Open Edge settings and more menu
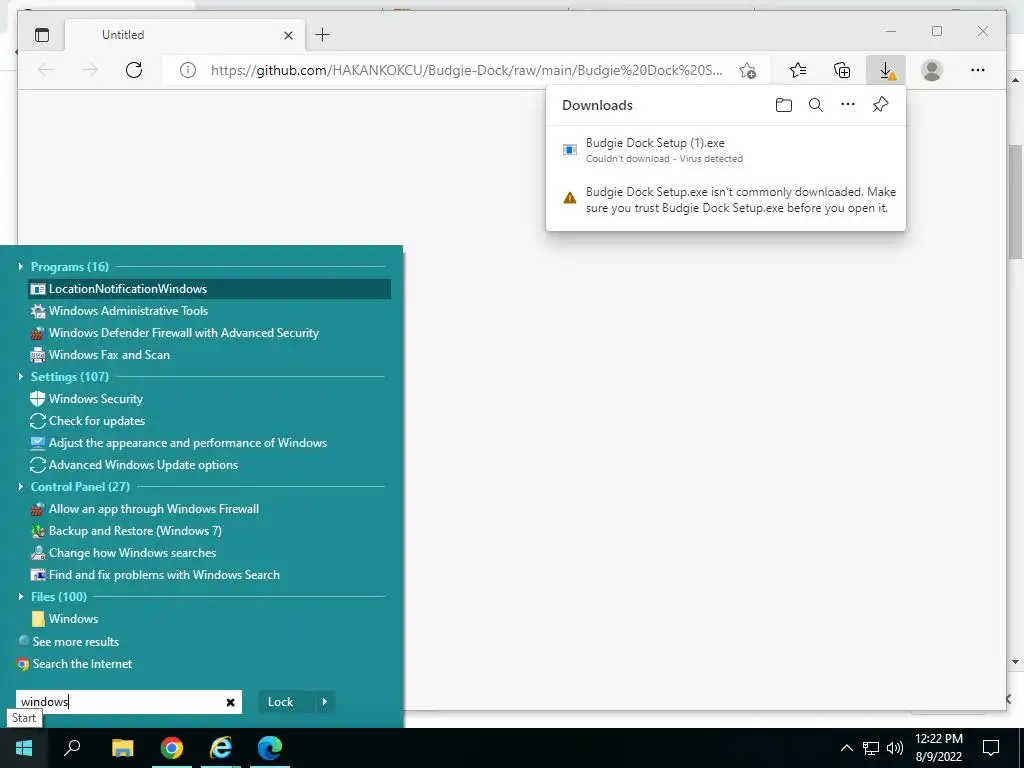The image size is (1024, 768). [978, 70]
